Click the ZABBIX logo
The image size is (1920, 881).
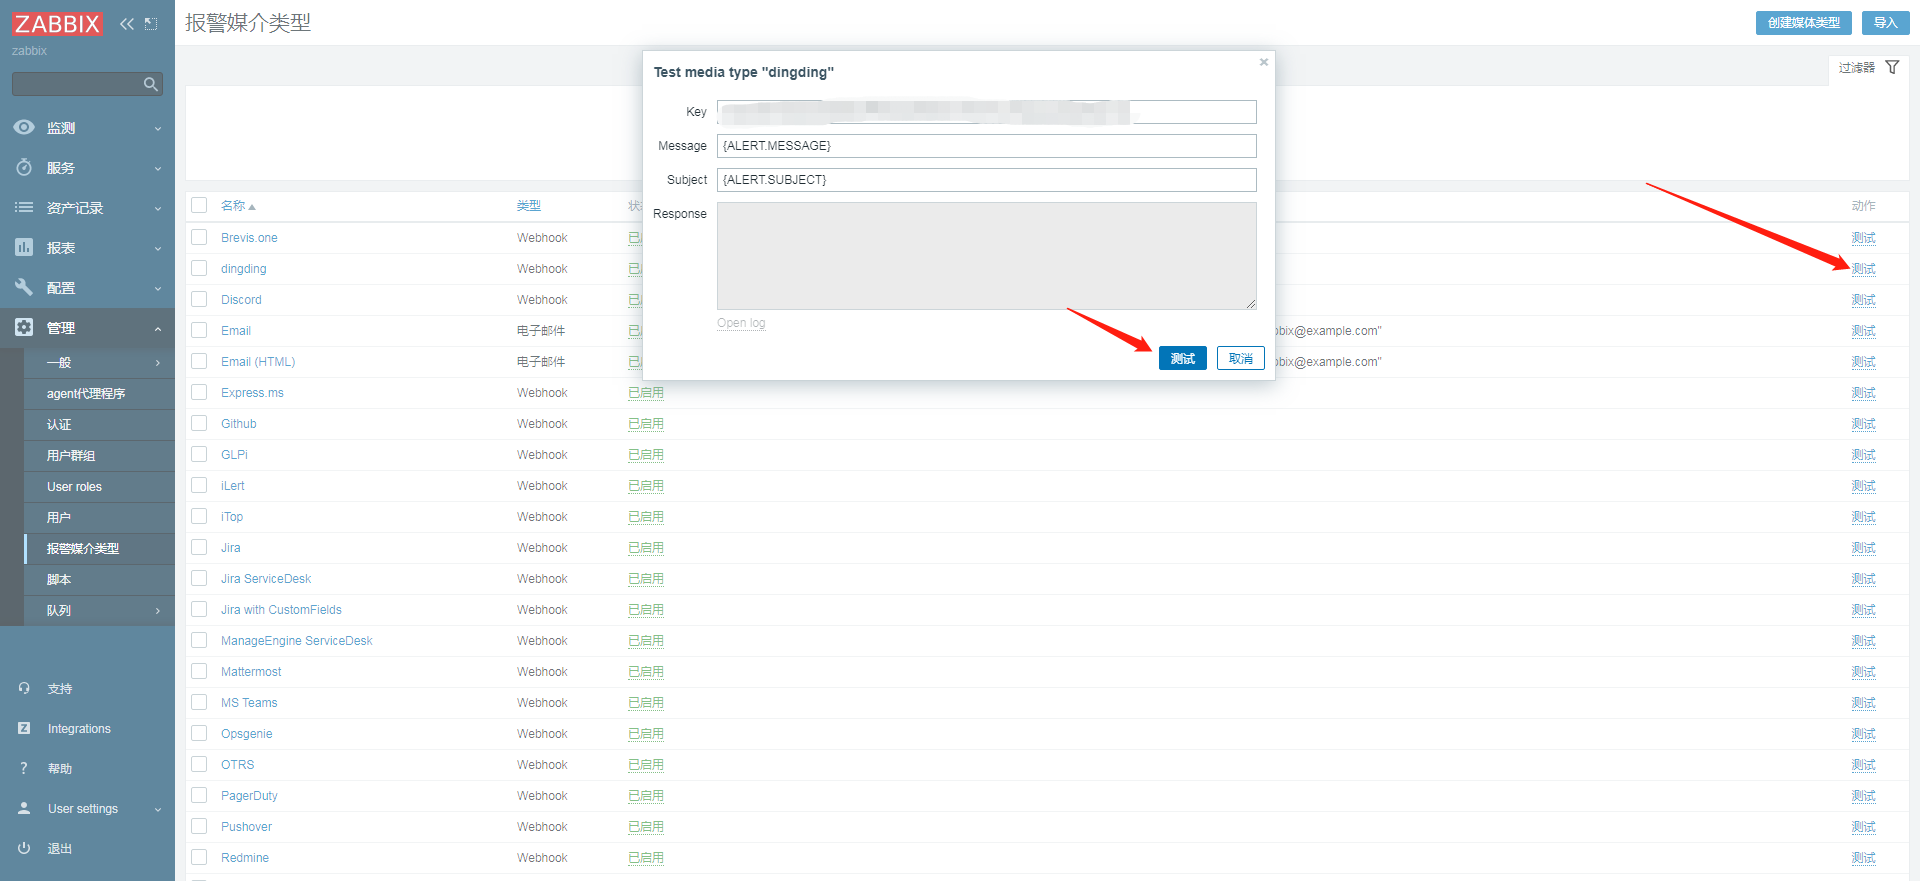click(x=57, y=23)
